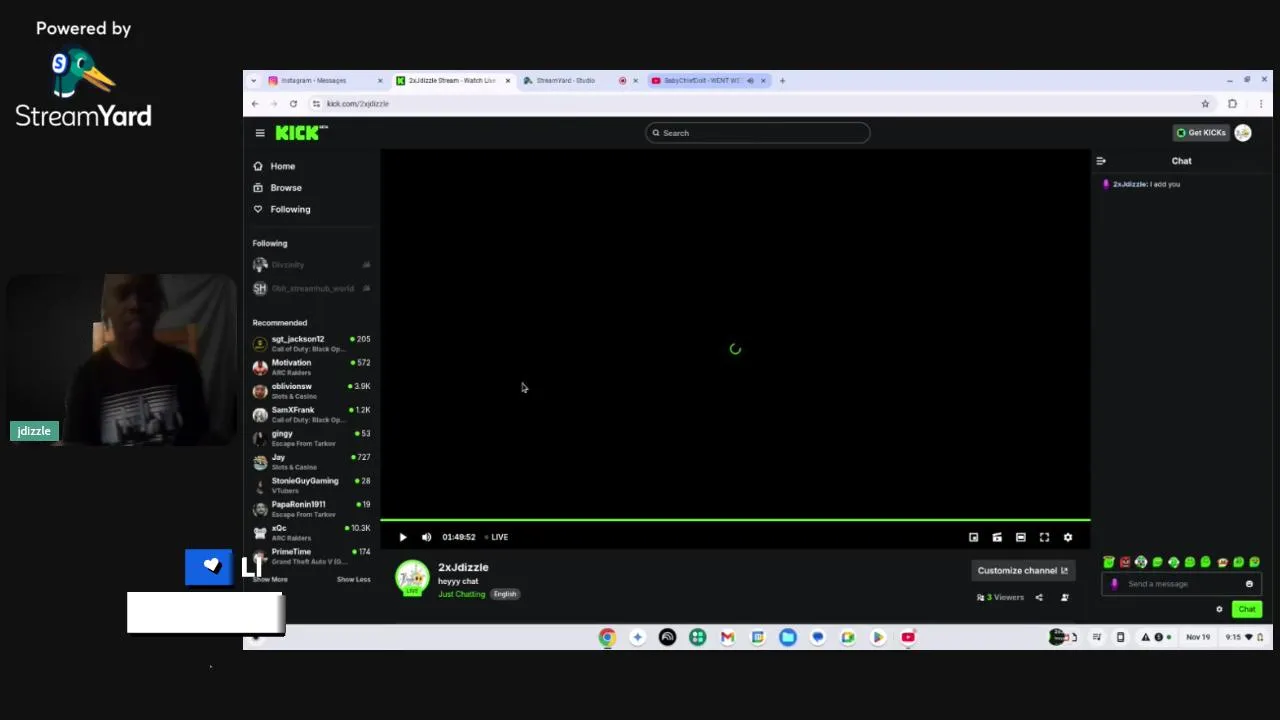The width and height of the screenshot is (1280, 720).
Task: Type area: click Send a message field
Action: pos(1180,584)
